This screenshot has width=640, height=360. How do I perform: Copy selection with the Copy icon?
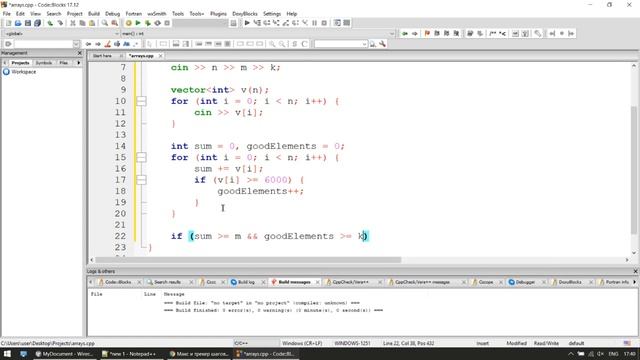[82, 23]
